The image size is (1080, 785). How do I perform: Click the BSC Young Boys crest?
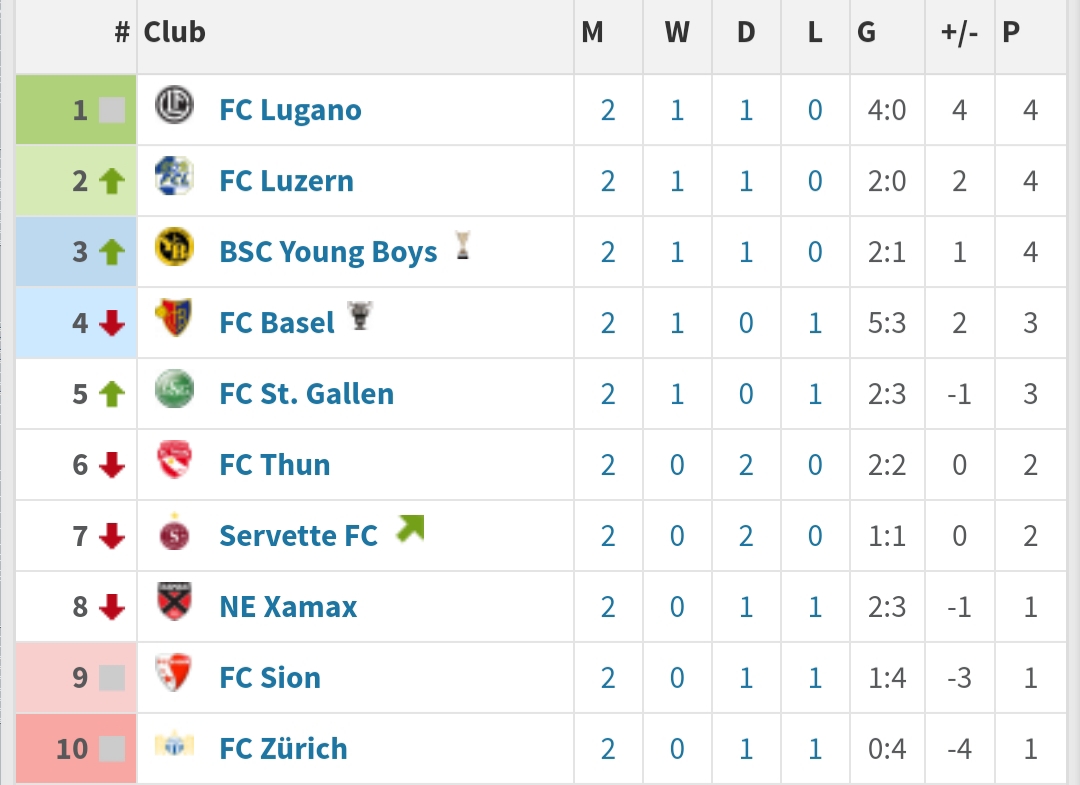click(174, 247)
